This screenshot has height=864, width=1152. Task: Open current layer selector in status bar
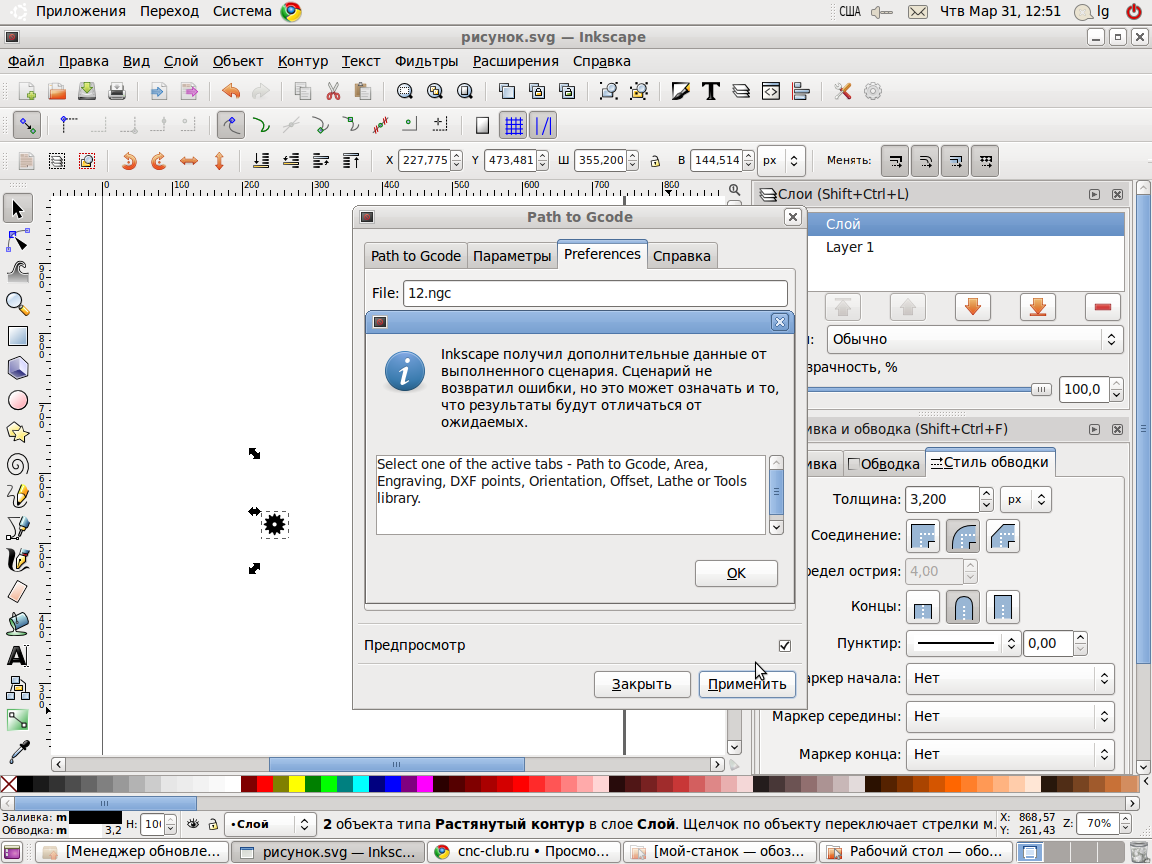click(x=270, y=824)
